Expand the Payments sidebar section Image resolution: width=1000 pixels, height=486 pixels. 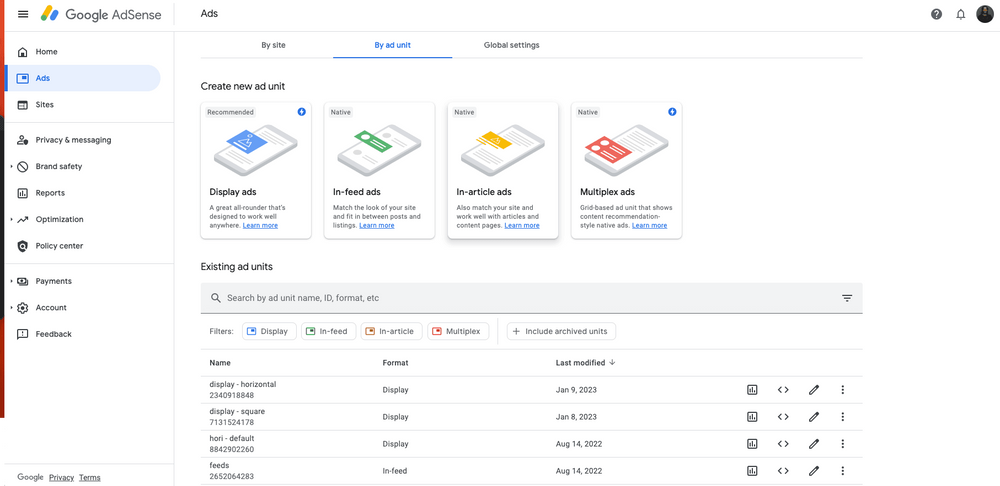[11, 281]
